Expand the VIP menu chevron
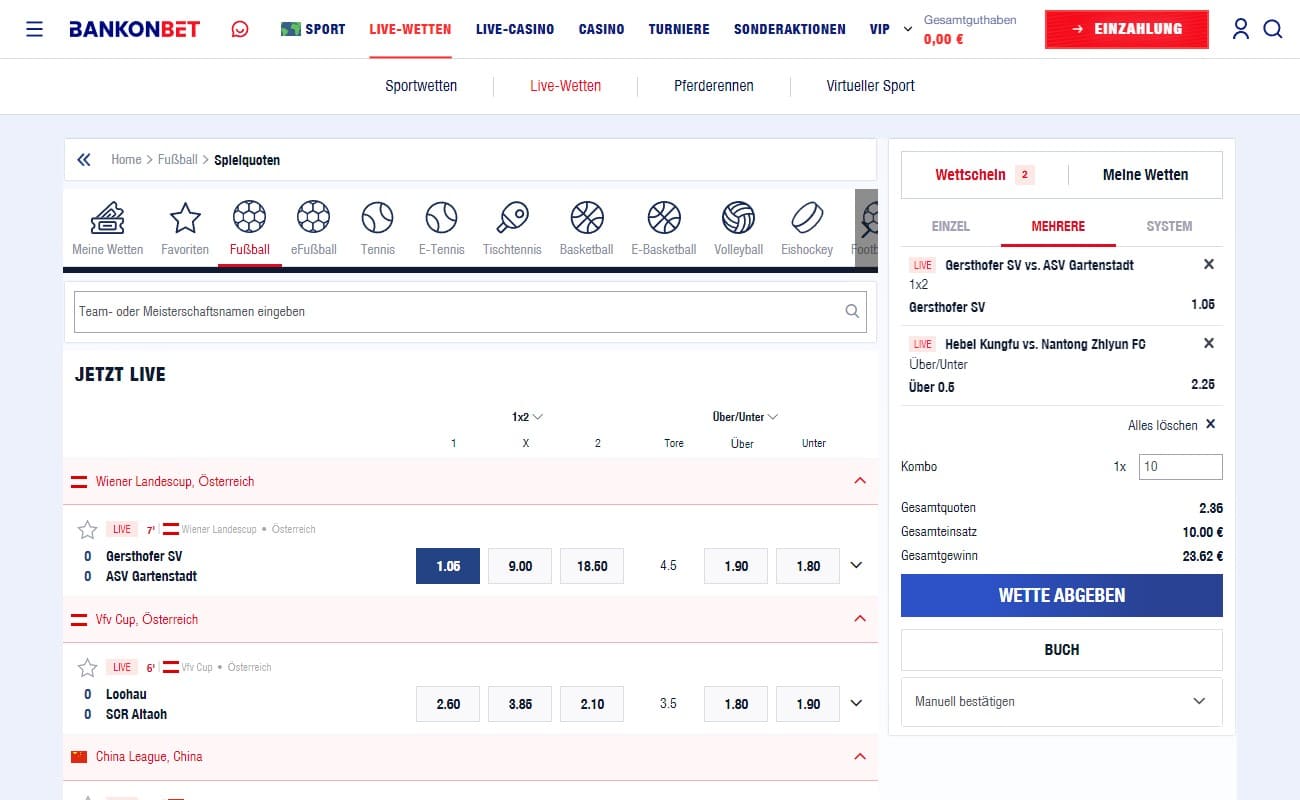Viewport: 1300px width, 800px height. pos(908,29)
